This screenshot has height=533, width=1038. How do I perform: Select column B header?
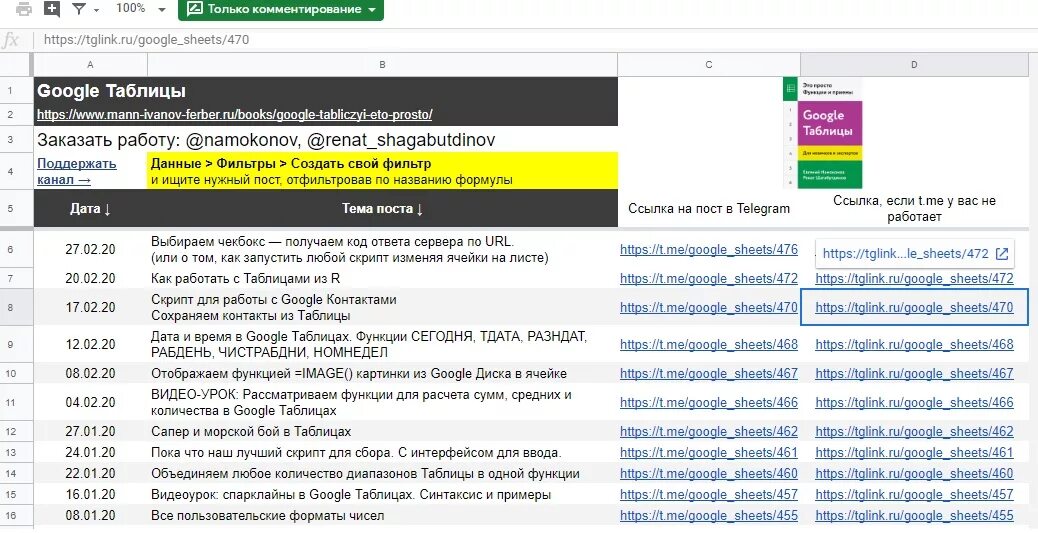pyautogui.click(x=383, y=64)
